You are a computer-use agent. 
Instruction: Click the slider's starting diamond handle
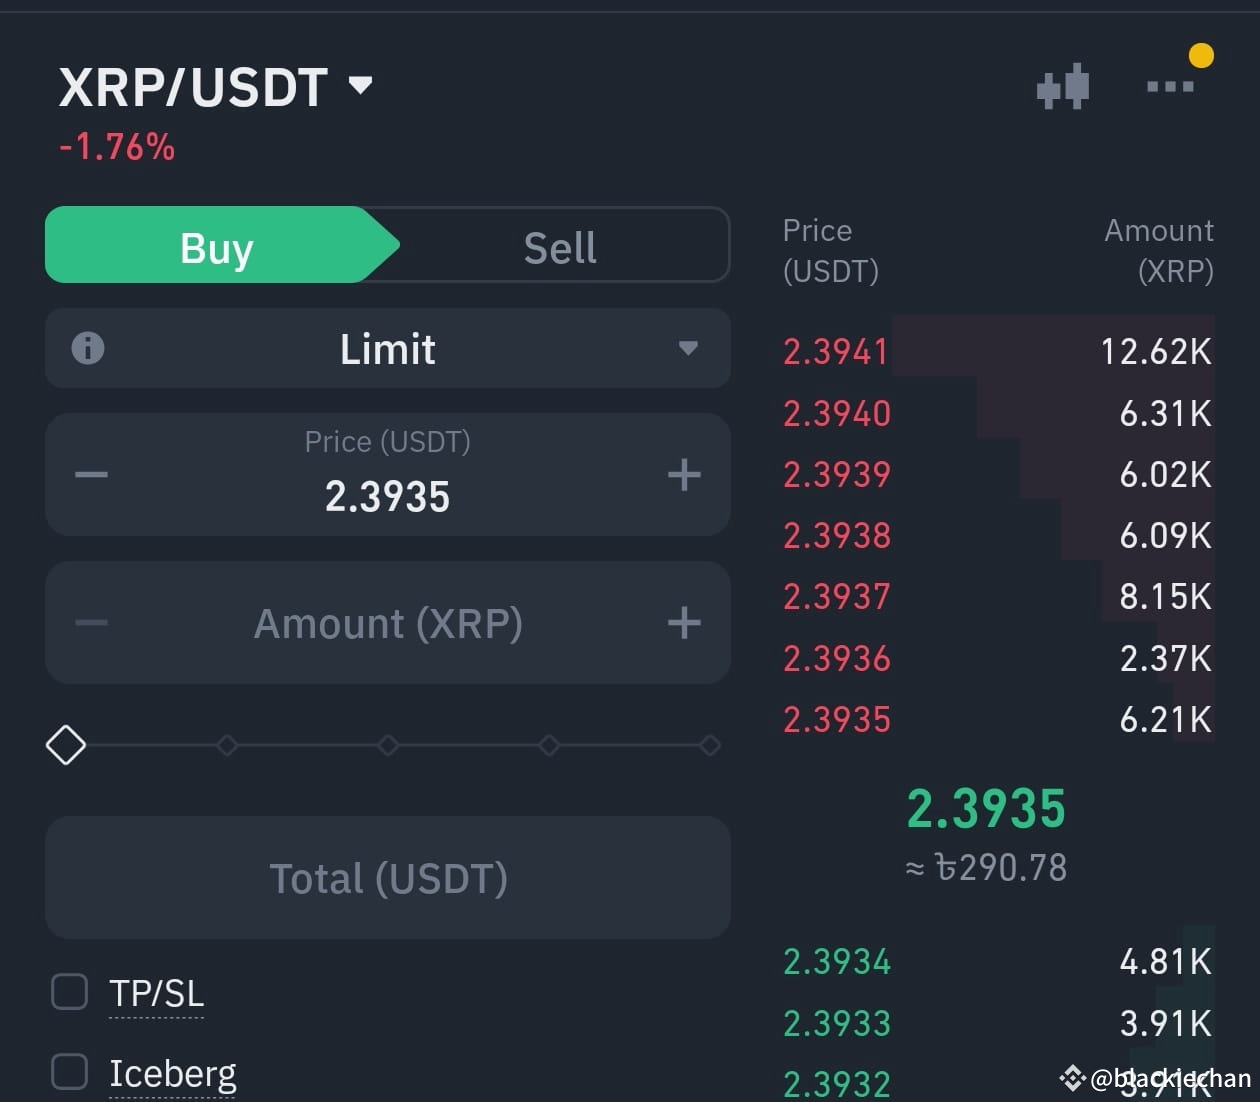(66, 745)
